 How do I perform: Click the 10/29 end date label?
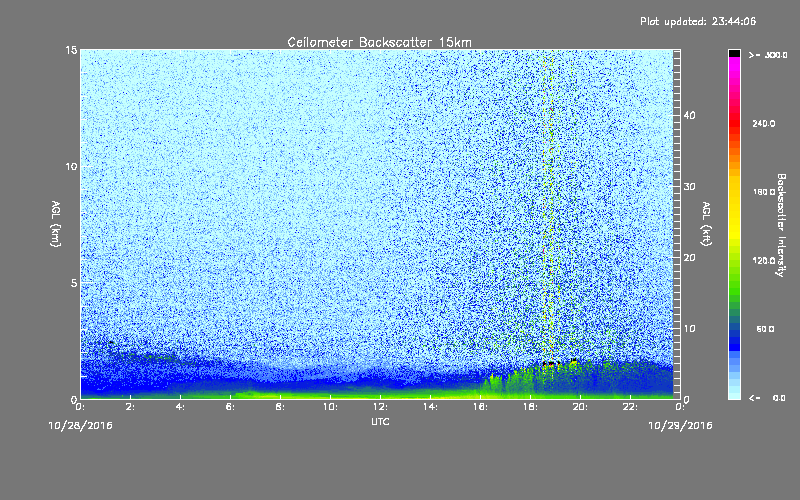click(680, 426)
